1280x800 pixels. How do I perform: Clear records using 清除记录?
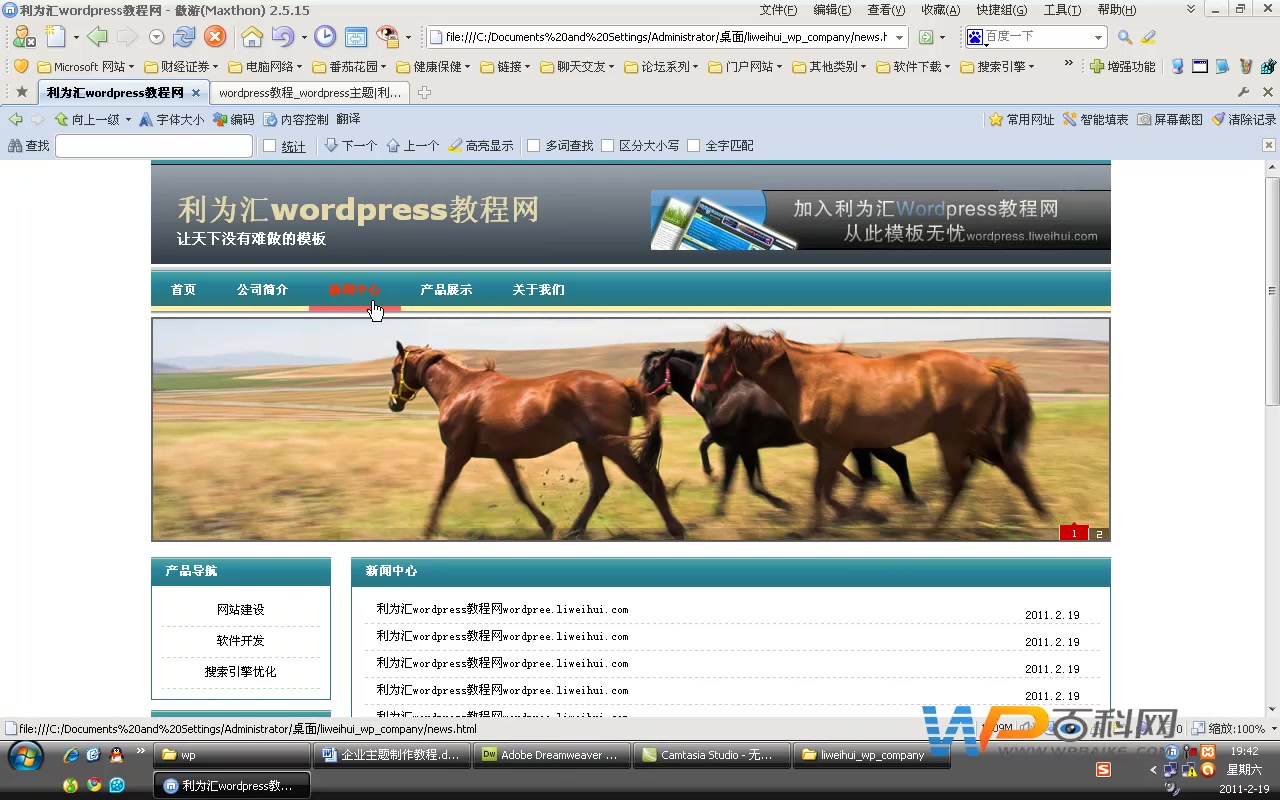click(x=1245, y=118)
